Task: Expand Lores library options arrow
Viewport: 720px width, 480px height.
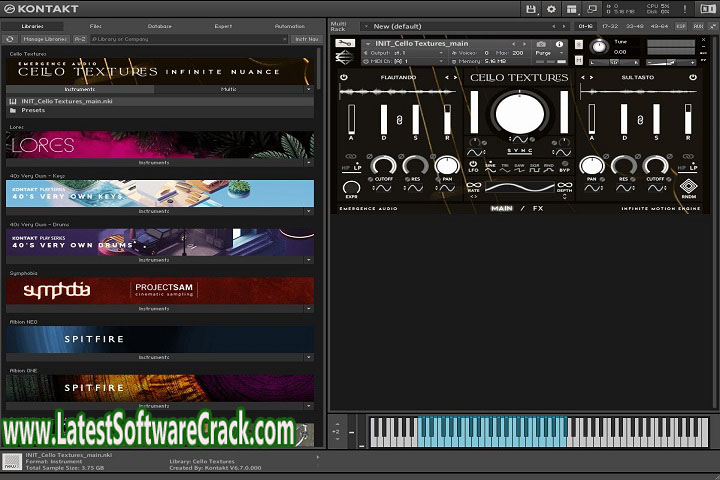Action: click(x=309, y=163)
